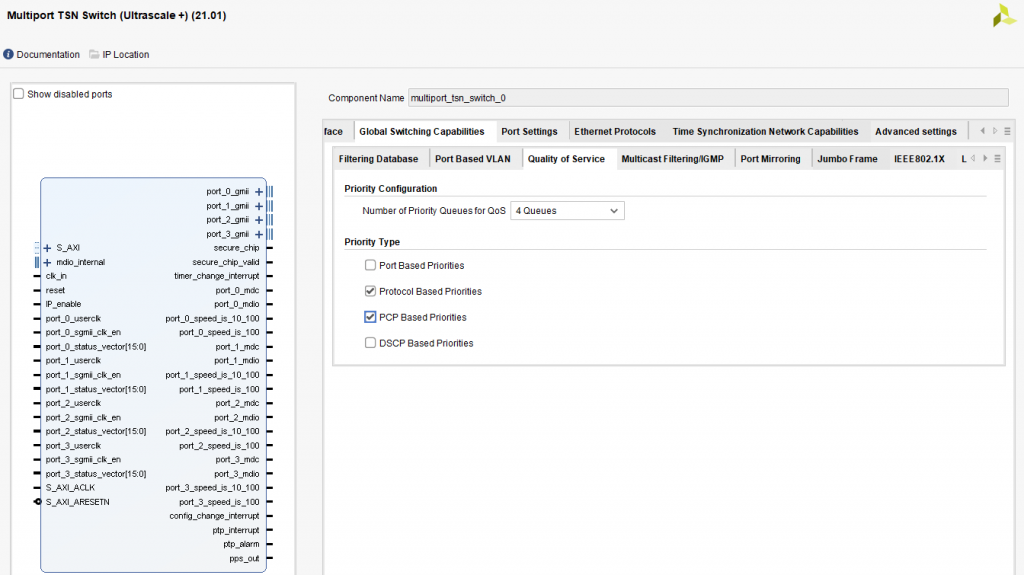Expand the port_0_gmii interface plus icon
The width and height of the screenshot is (1024, 575).
pyautogui.click(x=259, y=192)
